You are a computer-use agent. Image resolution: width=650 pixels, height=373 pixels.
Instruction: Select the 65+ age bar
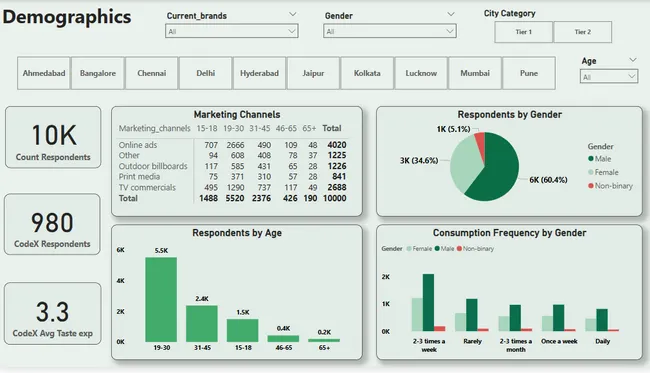[x=324, y=340]
